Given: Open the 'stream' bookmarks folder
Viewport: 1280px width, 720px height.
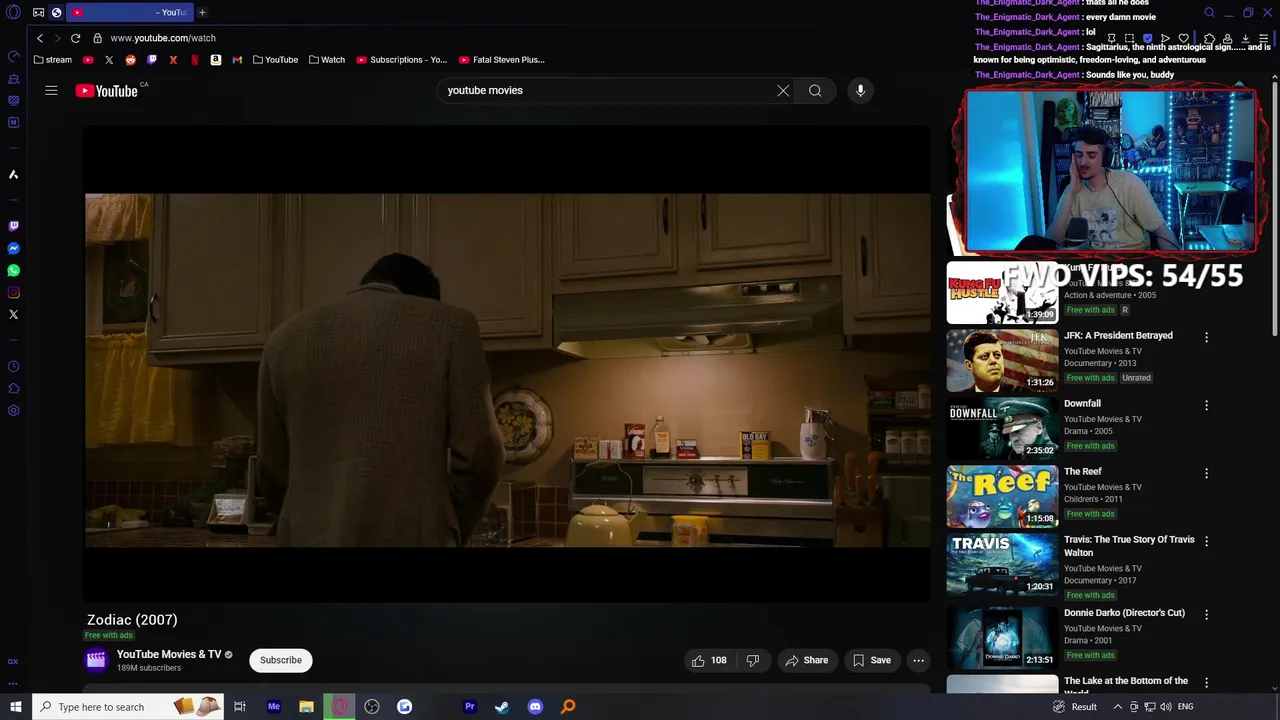Looking at the screenshot, I should click(x=53, y=60).
